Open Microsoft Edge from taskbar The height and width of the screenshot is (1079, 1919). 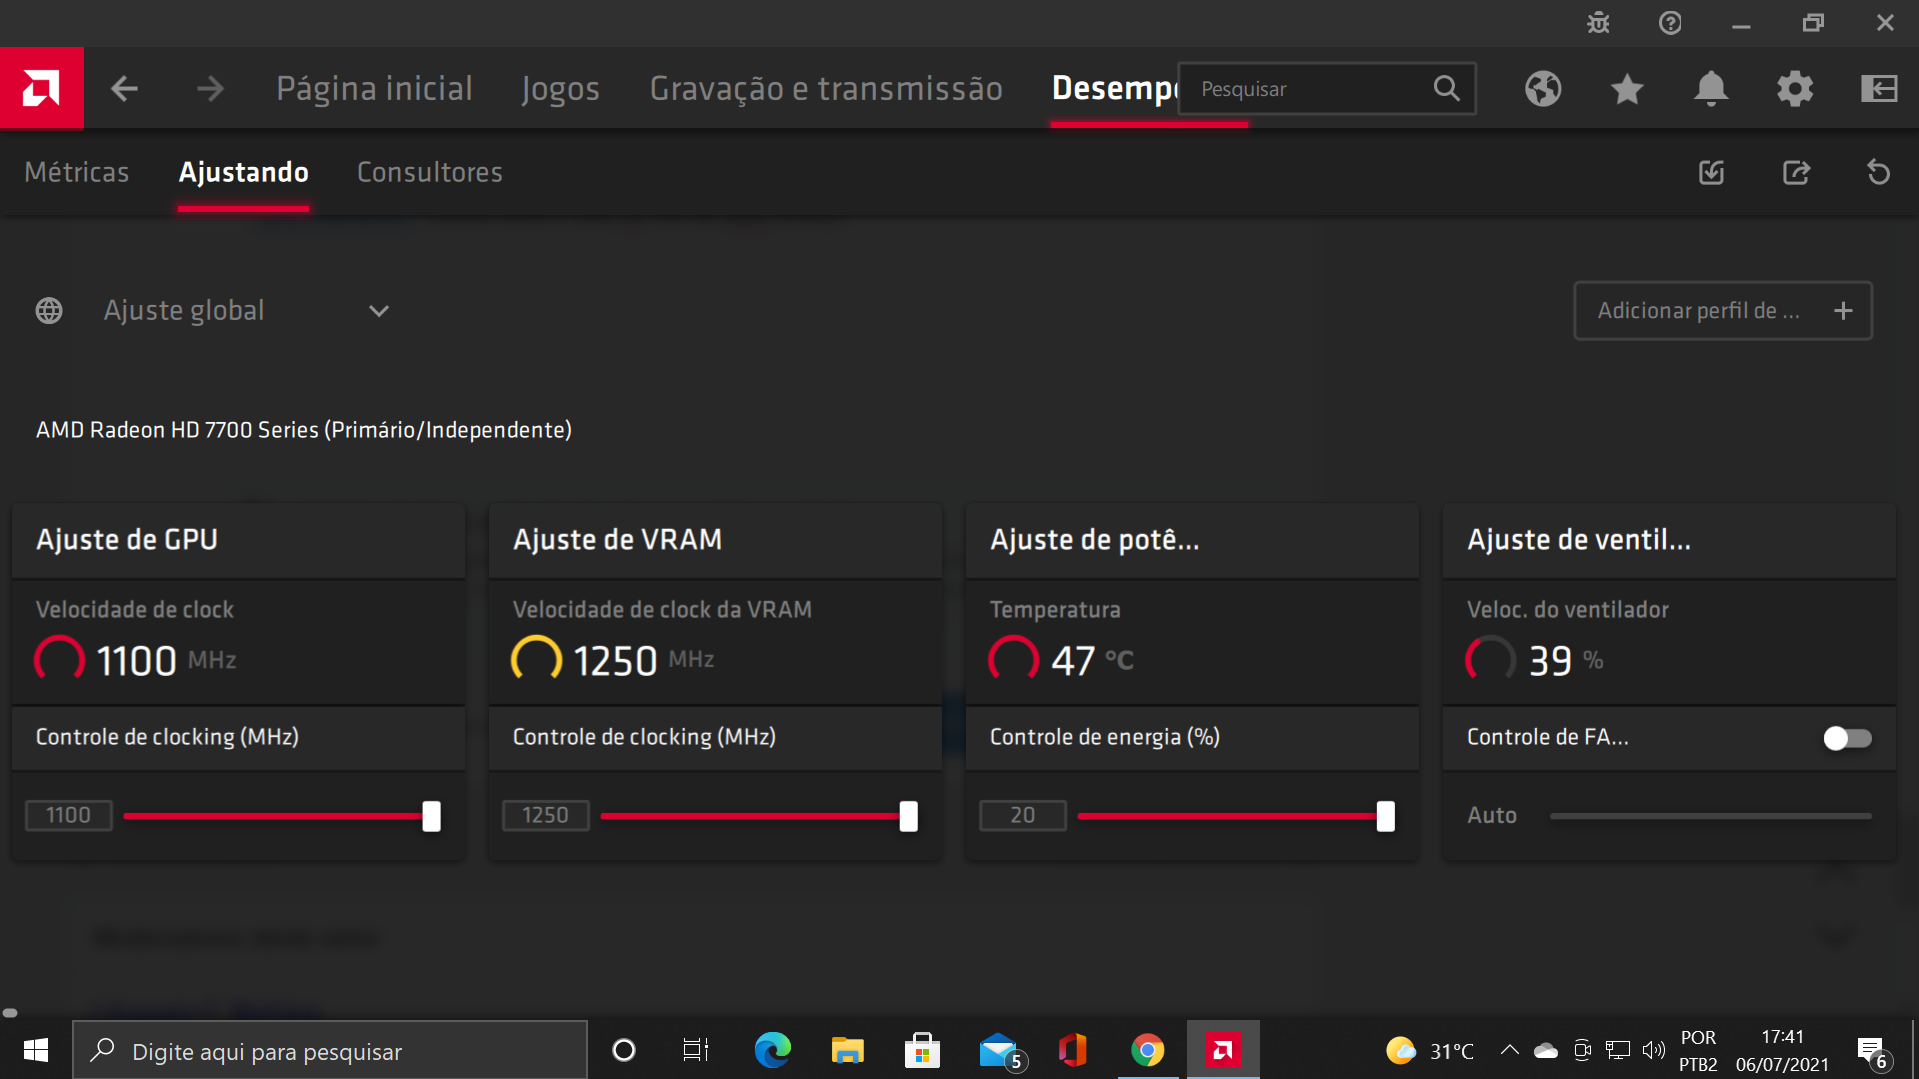[772, 1050]
